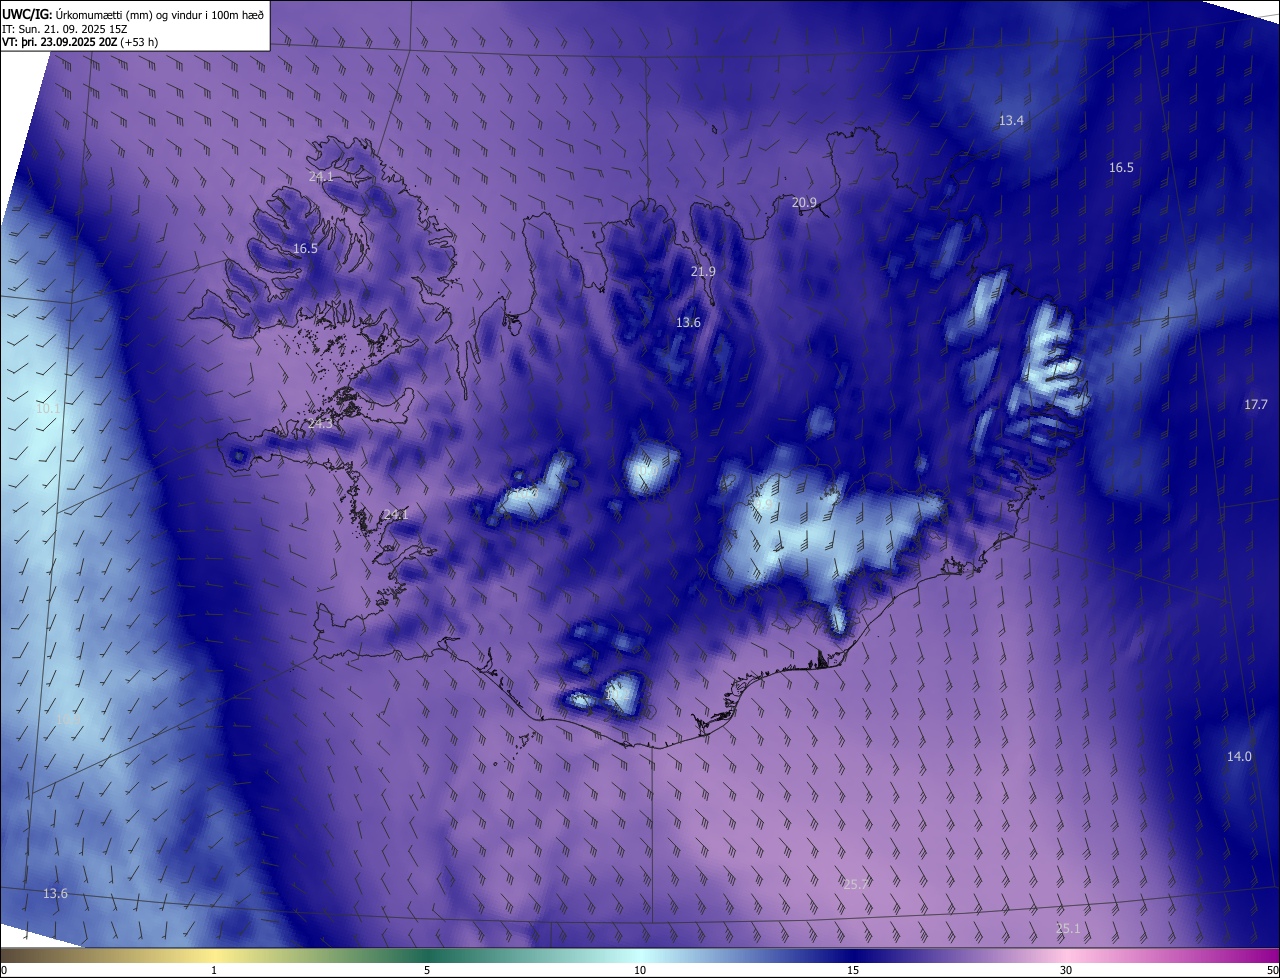Viewport: 1280px width, 978px height.
Task: Click the 13.6 value in the southwest corner
Action: [55, 893]
